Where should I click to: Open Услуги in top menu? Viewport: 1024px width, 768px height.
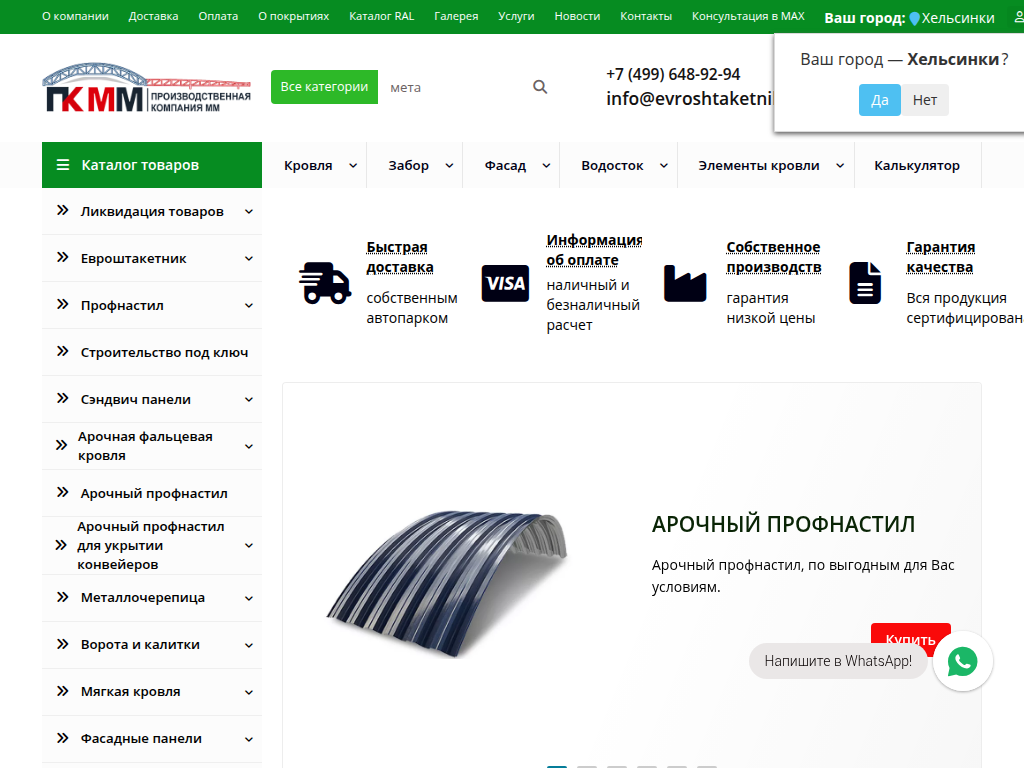tap(516, 16)
